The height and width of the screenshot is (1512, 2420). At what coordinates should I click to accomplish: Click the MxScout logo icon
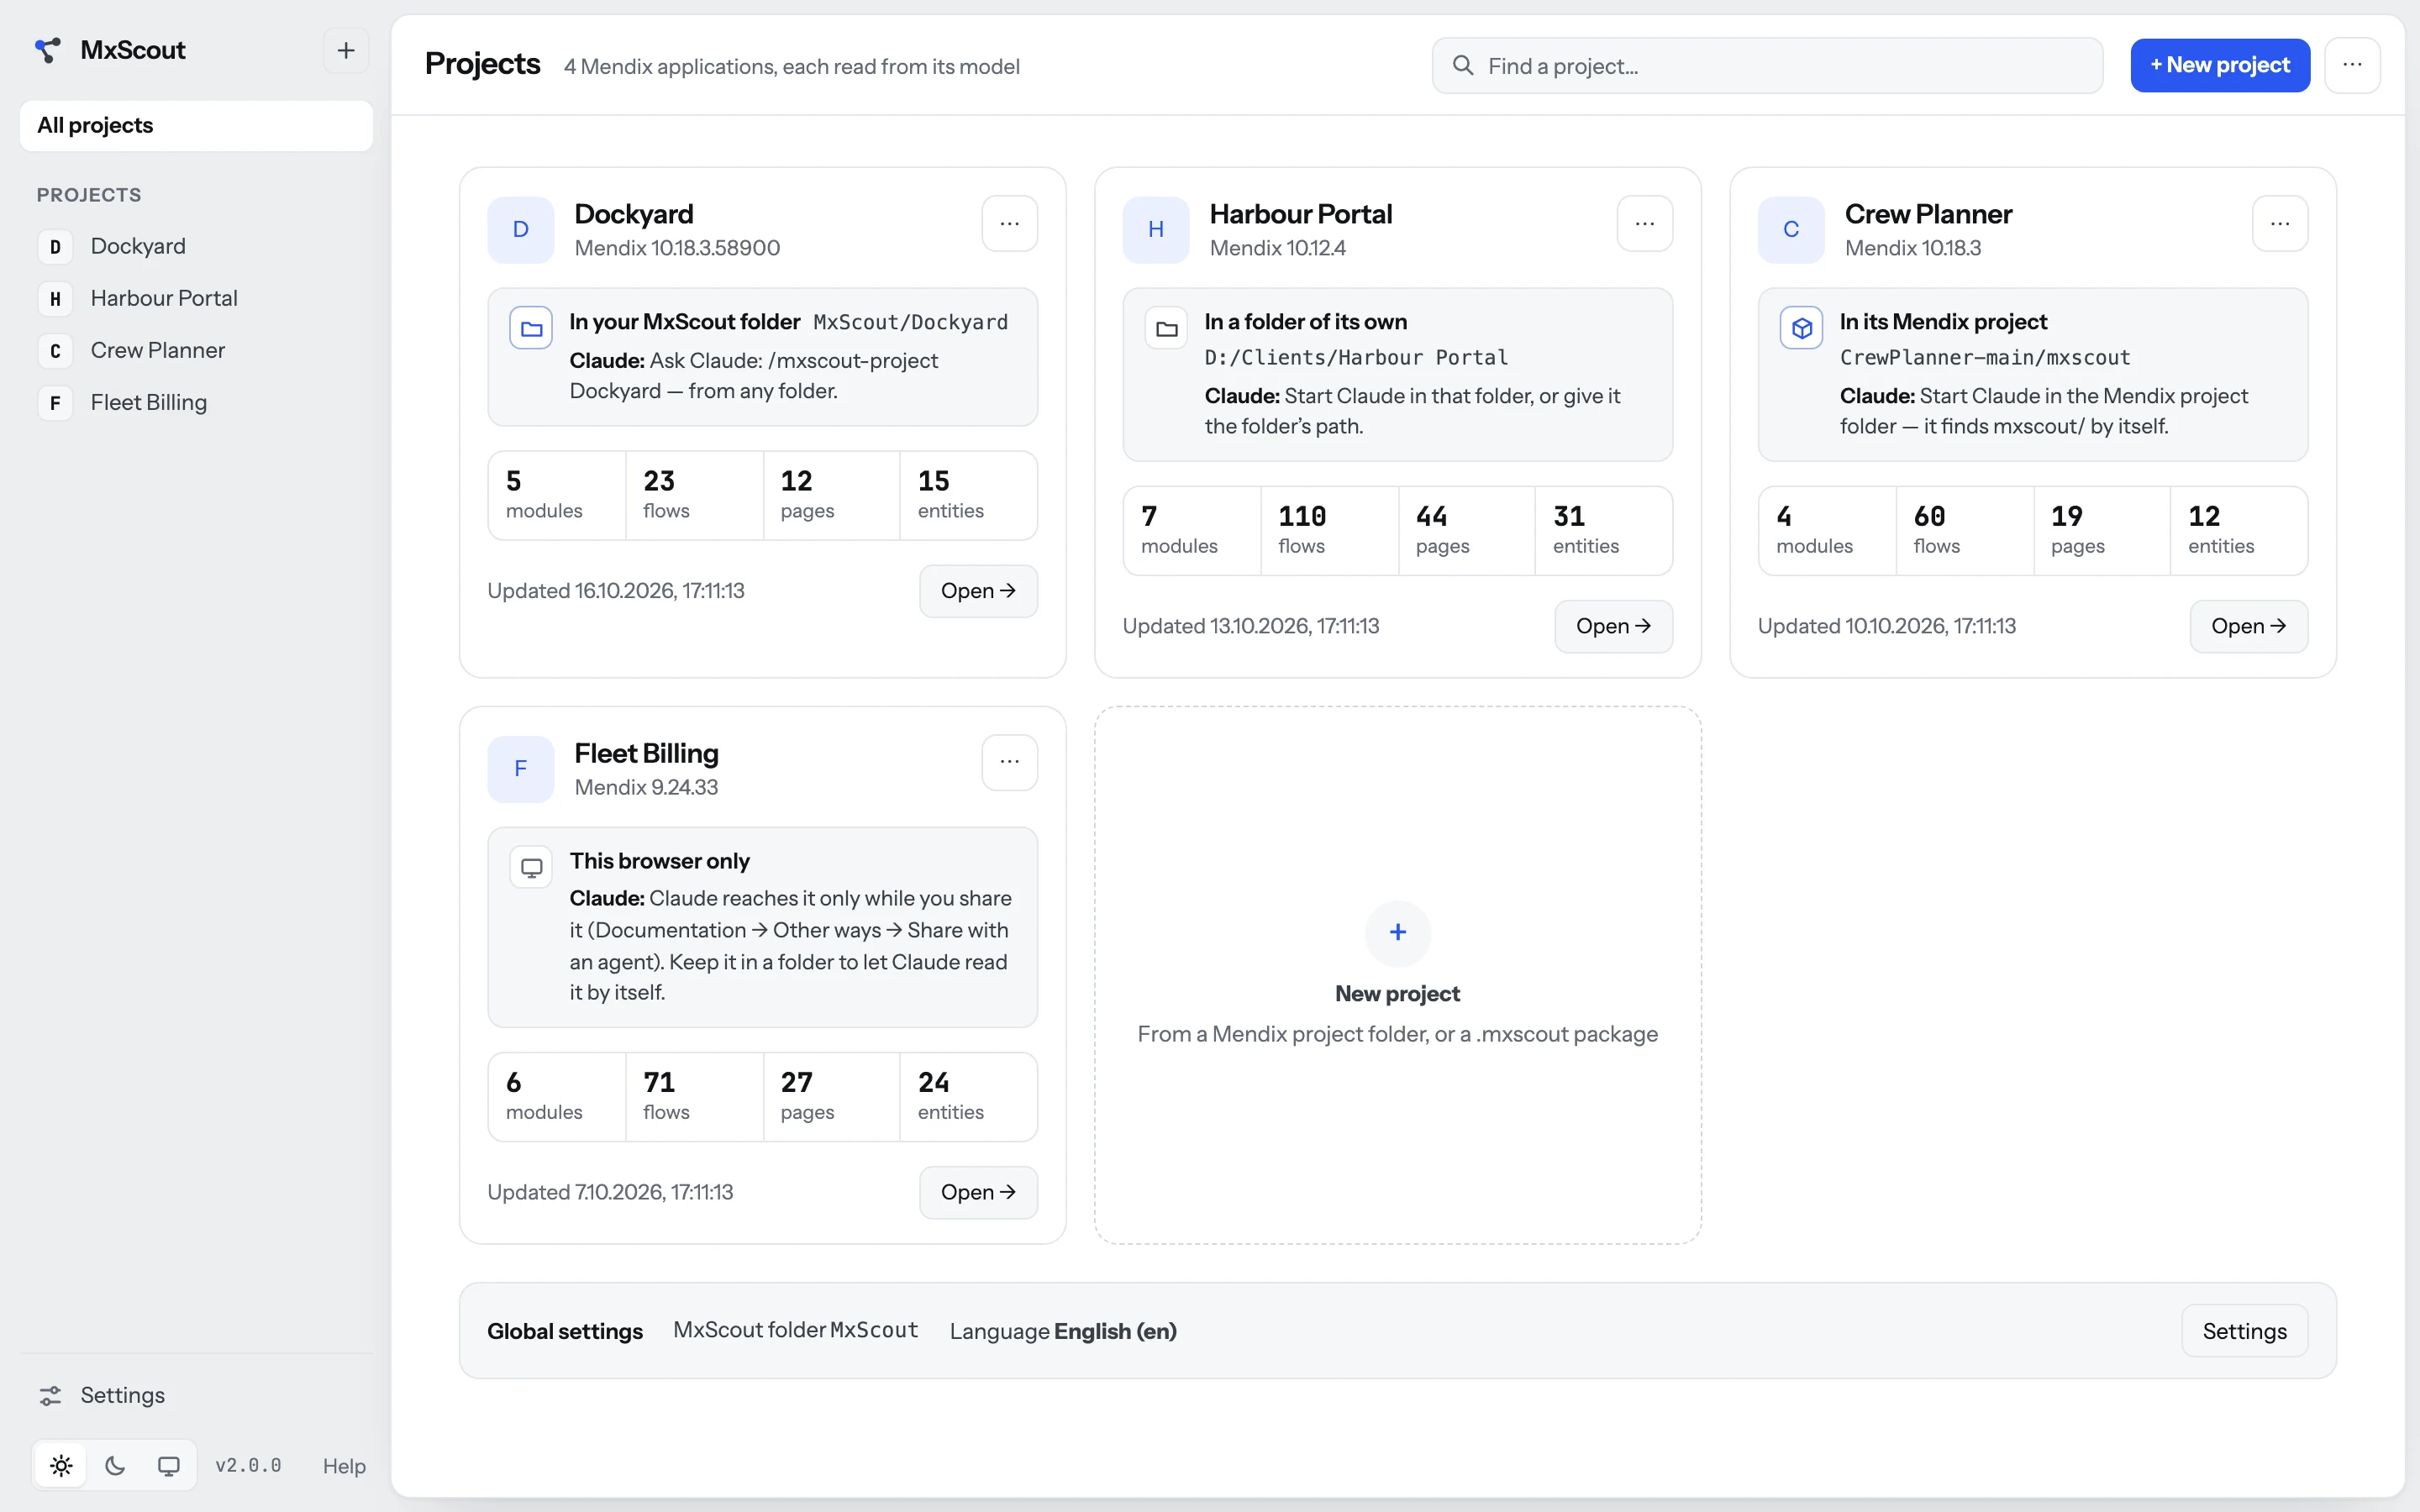(47, 50)
